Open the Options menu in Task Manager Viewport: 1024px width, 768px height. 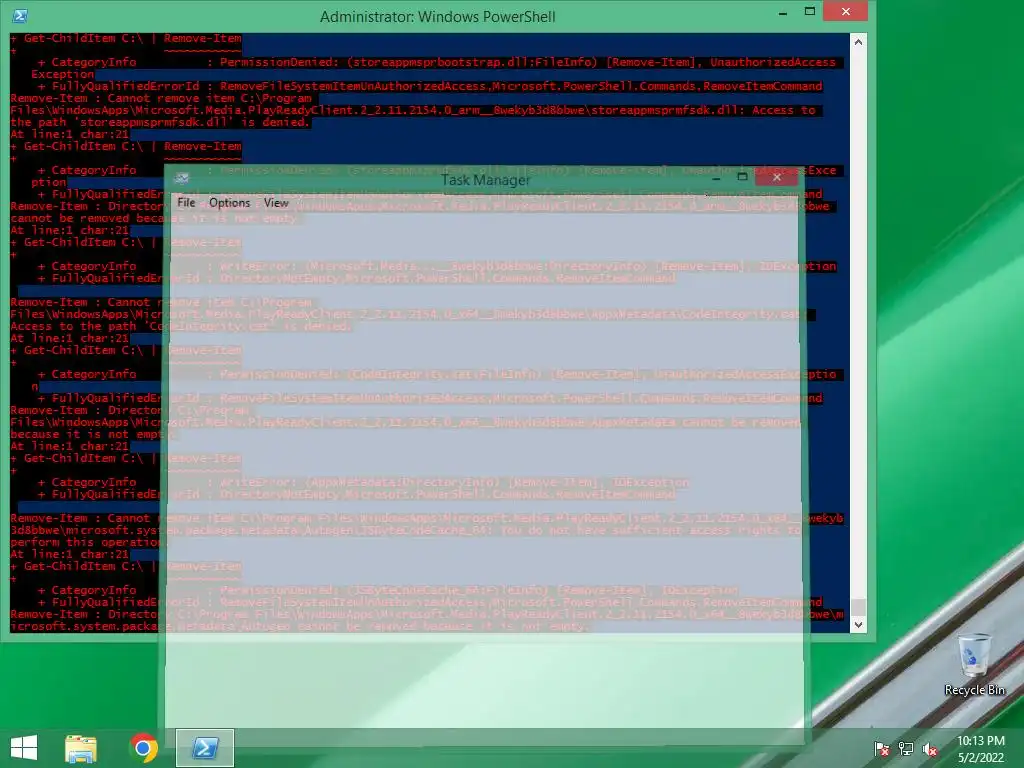(229, 202)
